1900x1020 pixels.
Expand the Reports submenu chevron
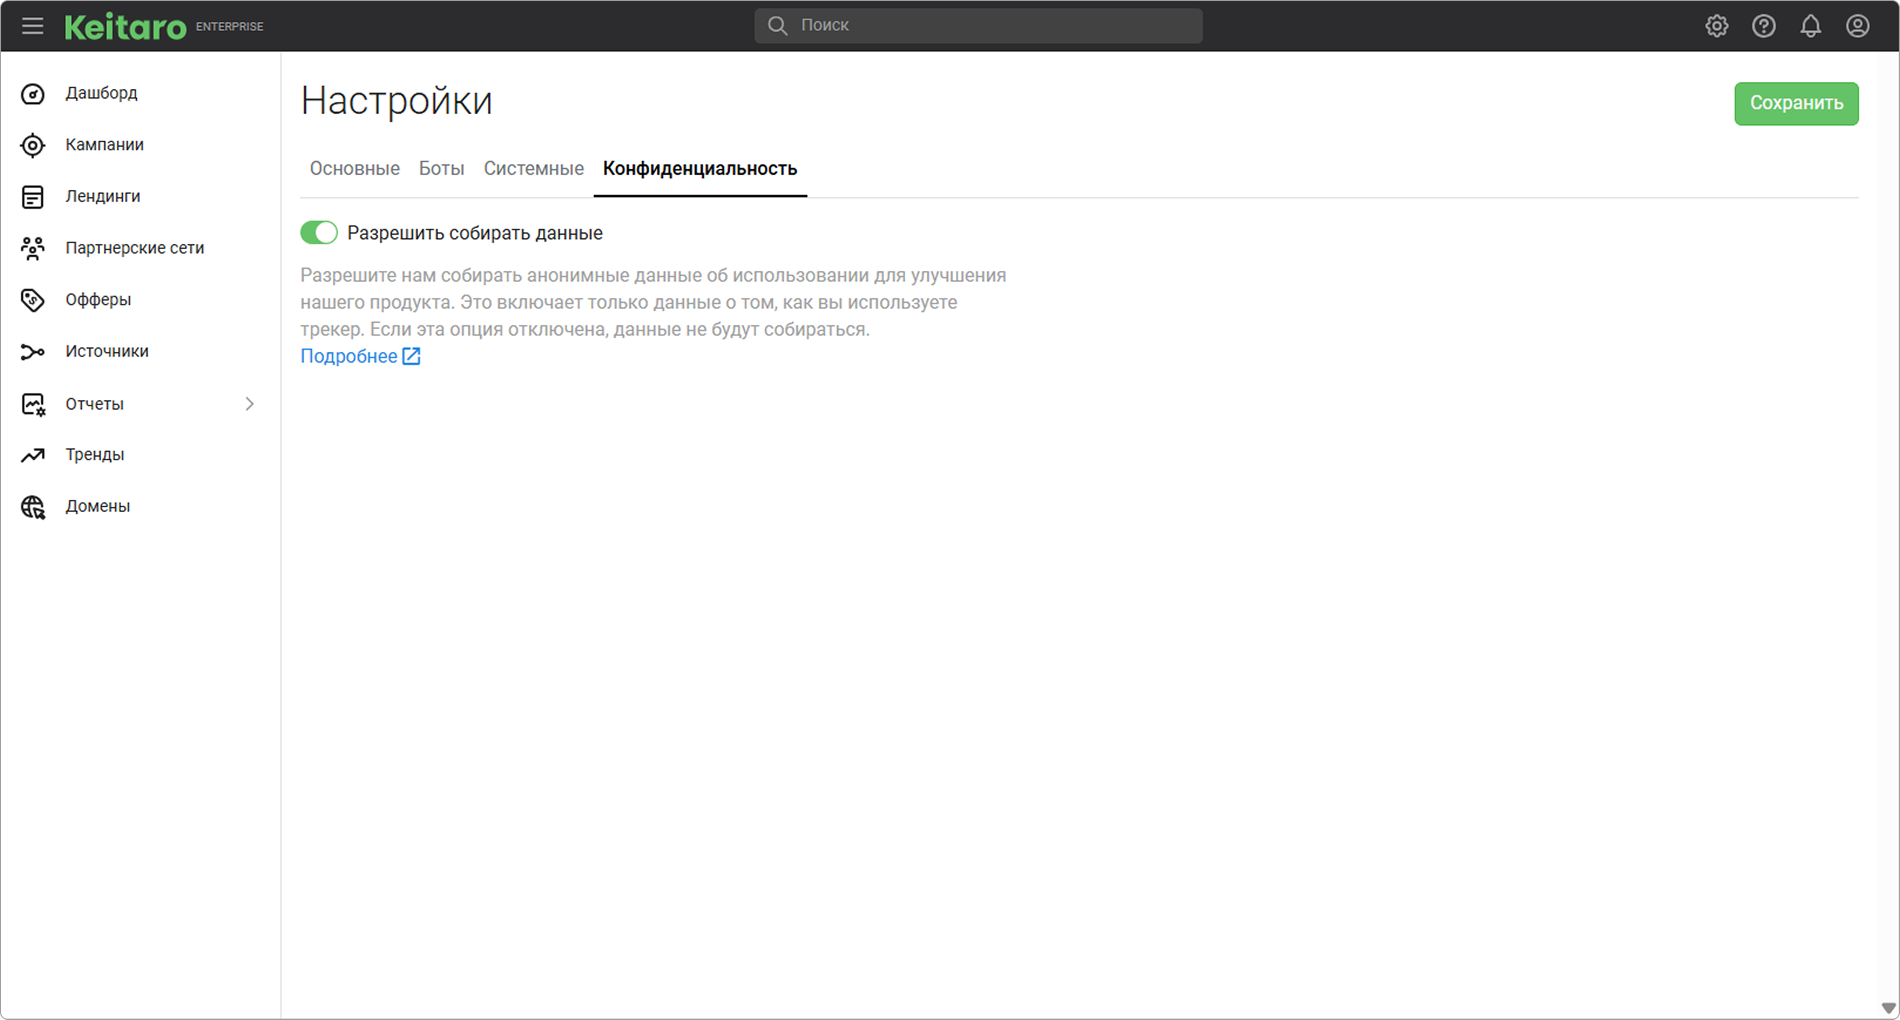[249, 404]
